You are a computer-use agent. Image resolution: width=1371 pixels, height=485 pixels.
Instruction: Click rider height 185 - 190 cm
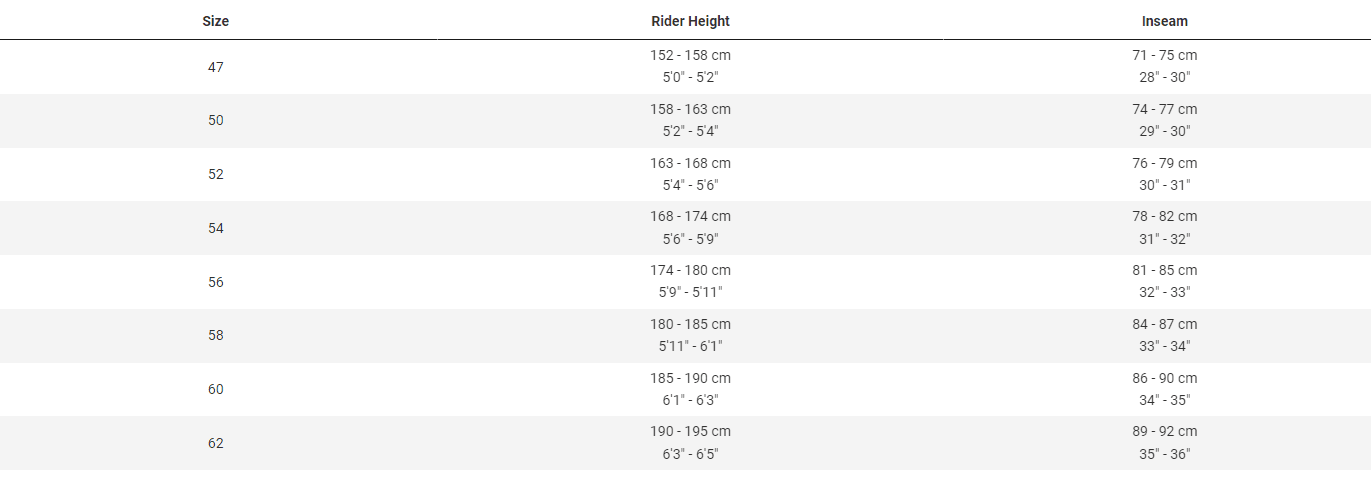(x=690, y=378)
